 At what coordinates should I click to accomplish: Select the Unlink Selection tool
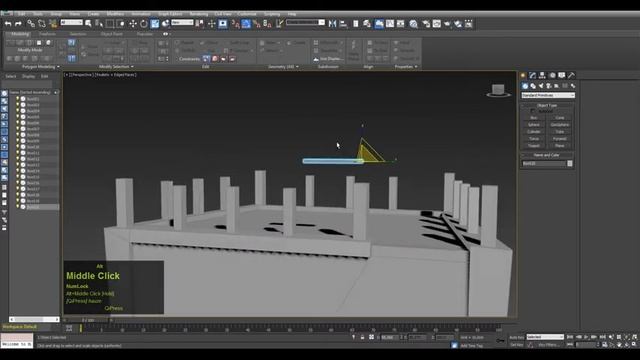(x=42, y=24)
